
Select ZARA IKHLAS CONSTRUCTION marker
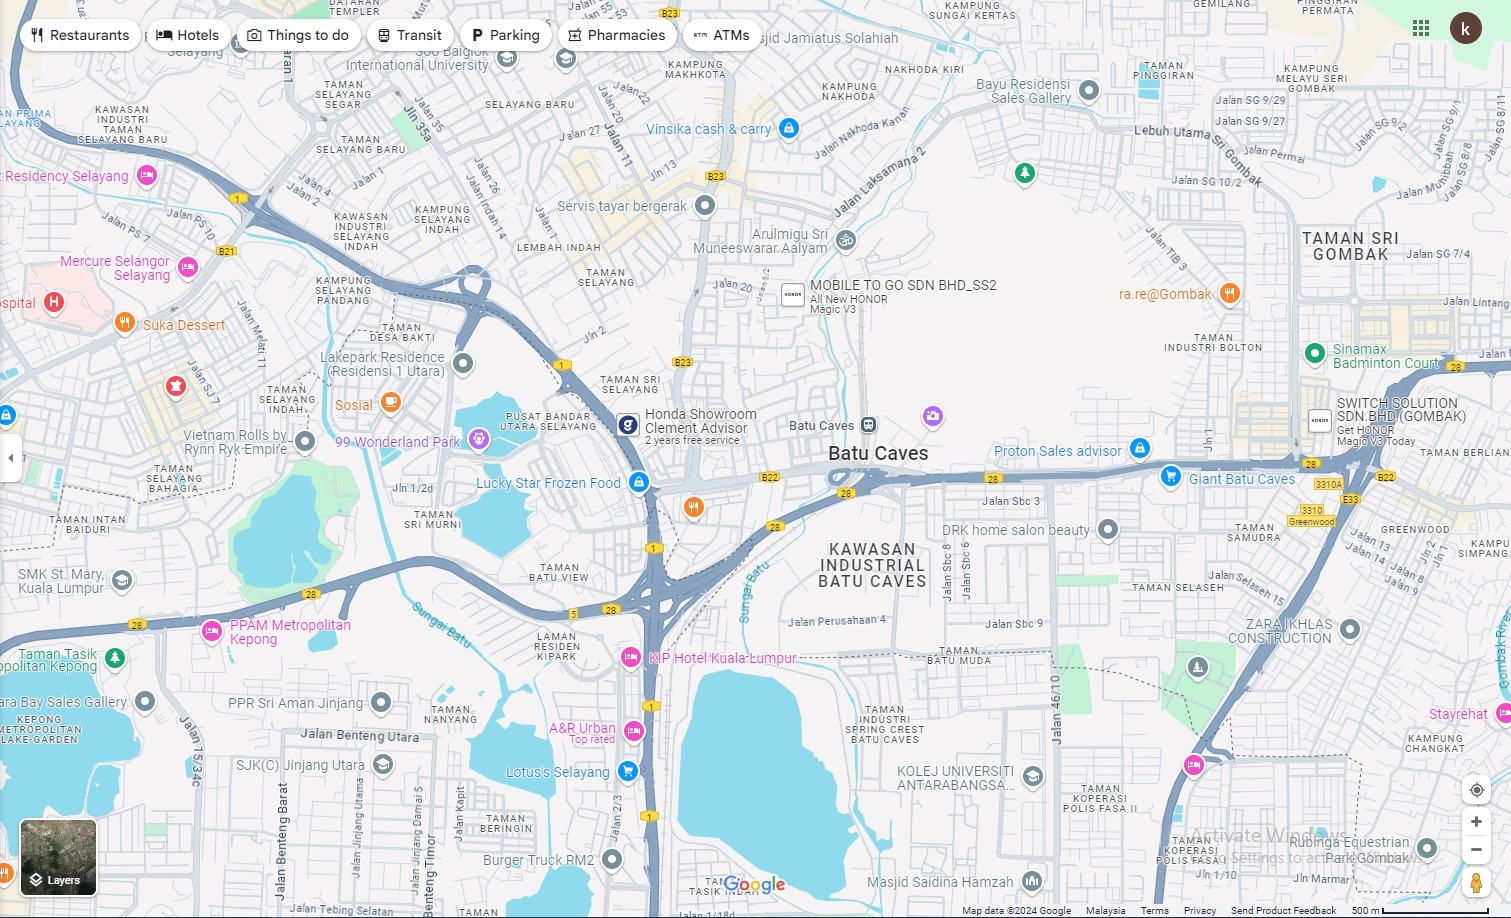point(1350,629)
